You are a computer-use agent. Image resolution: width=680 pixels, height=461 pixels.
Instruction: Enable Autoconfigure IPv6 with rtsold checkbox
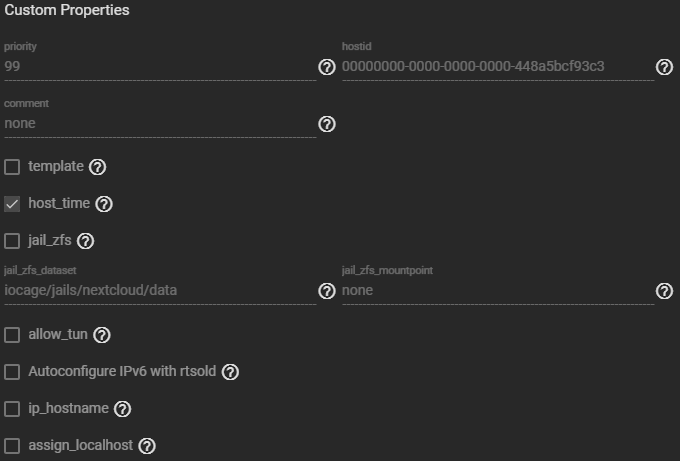[12, 372]
